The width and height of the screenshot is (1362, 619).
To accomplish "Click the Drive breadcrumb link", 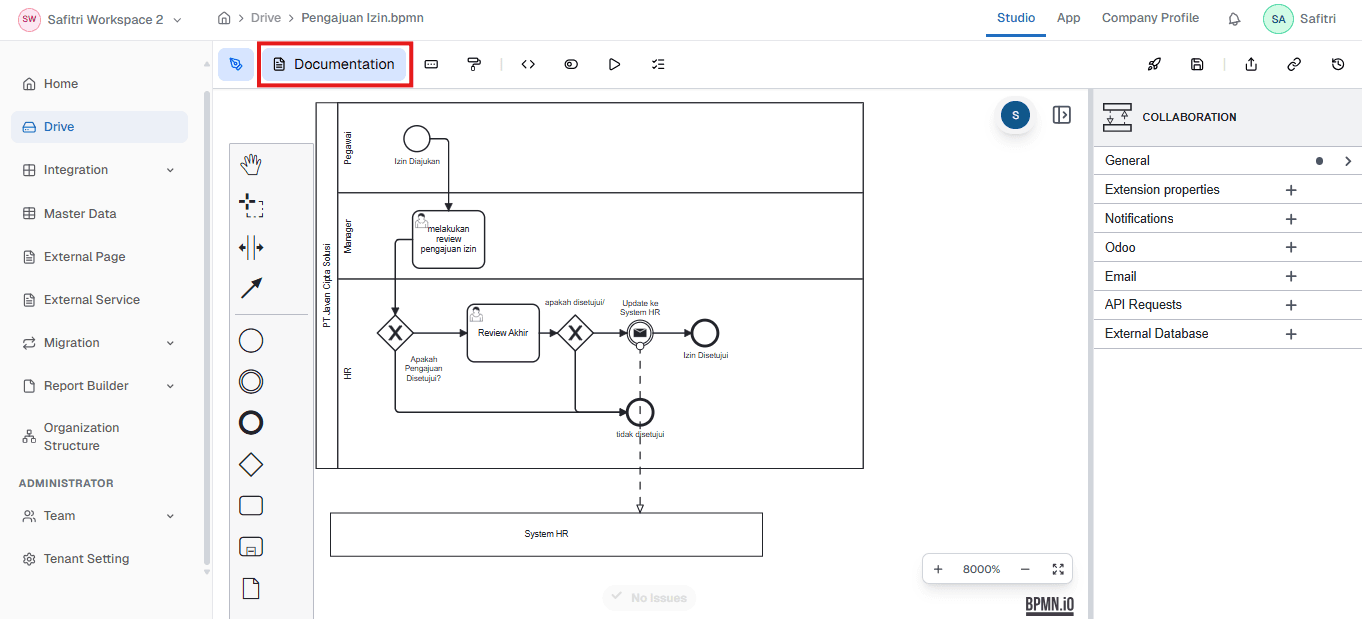I will 266,18.
